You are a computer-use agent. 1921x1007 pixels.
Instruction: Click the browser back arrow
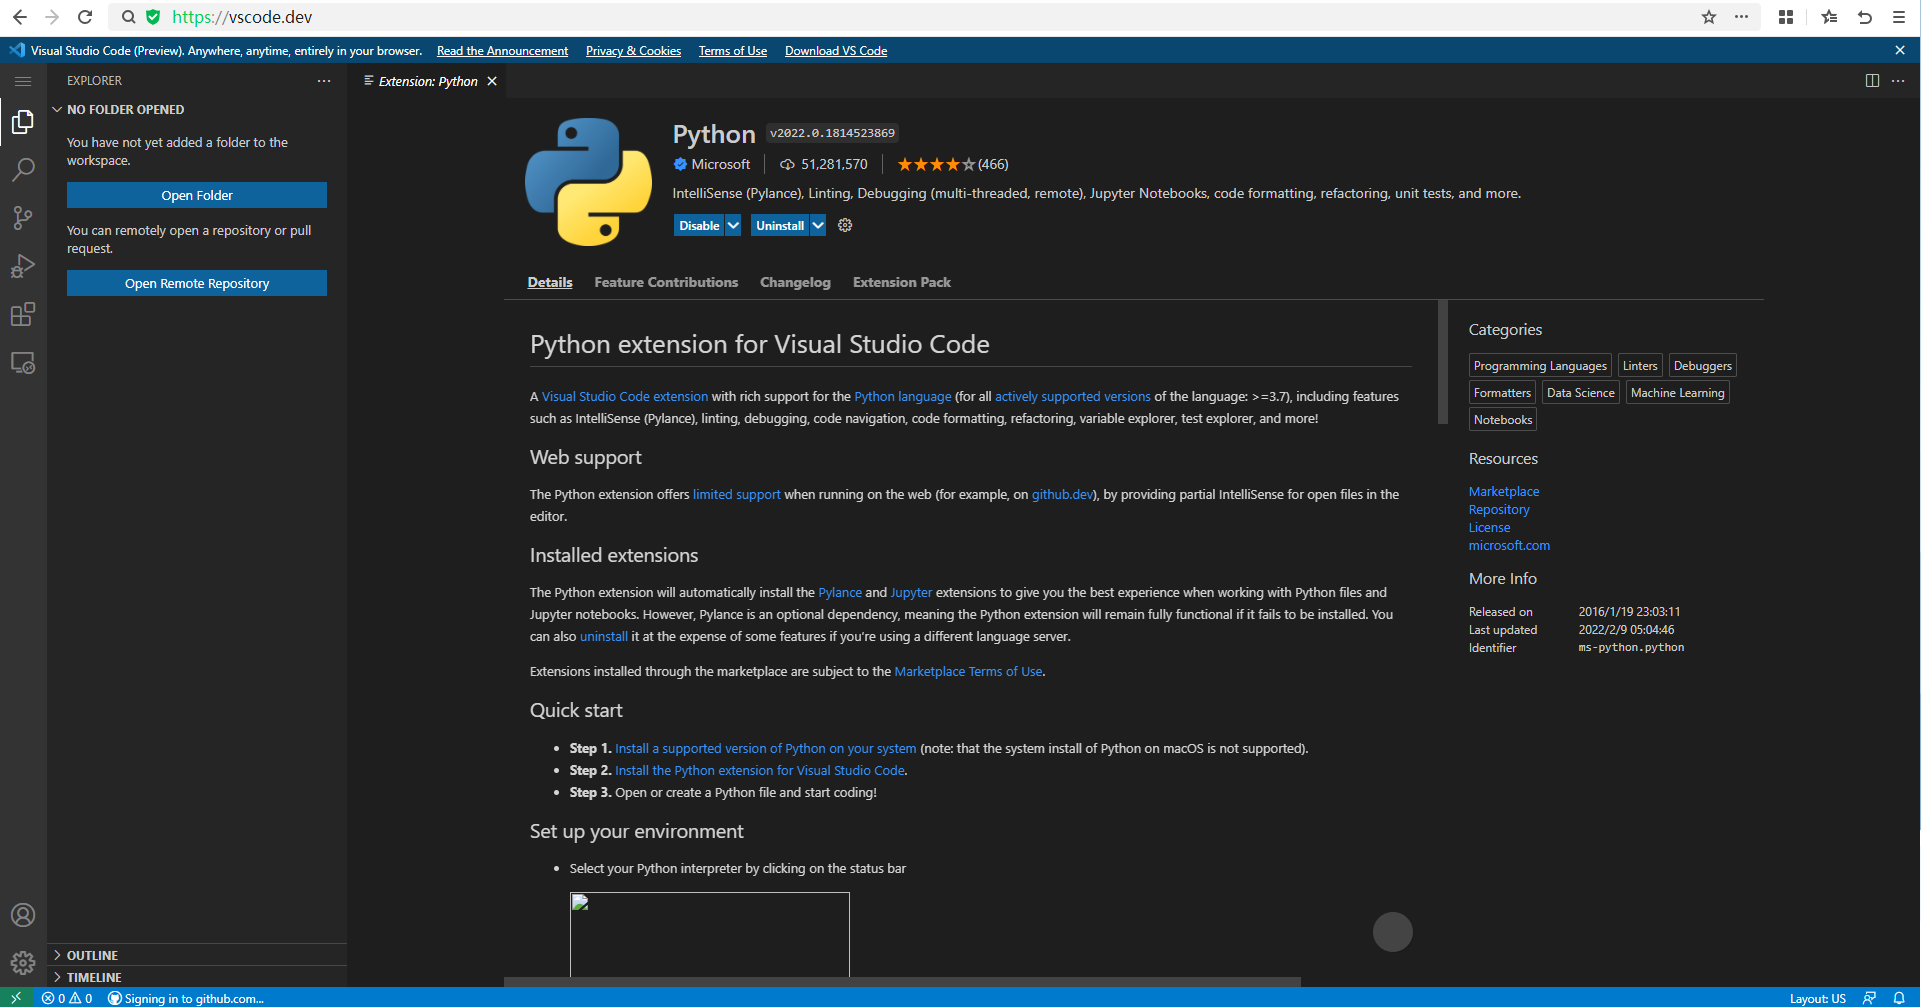tap(20, 17)
